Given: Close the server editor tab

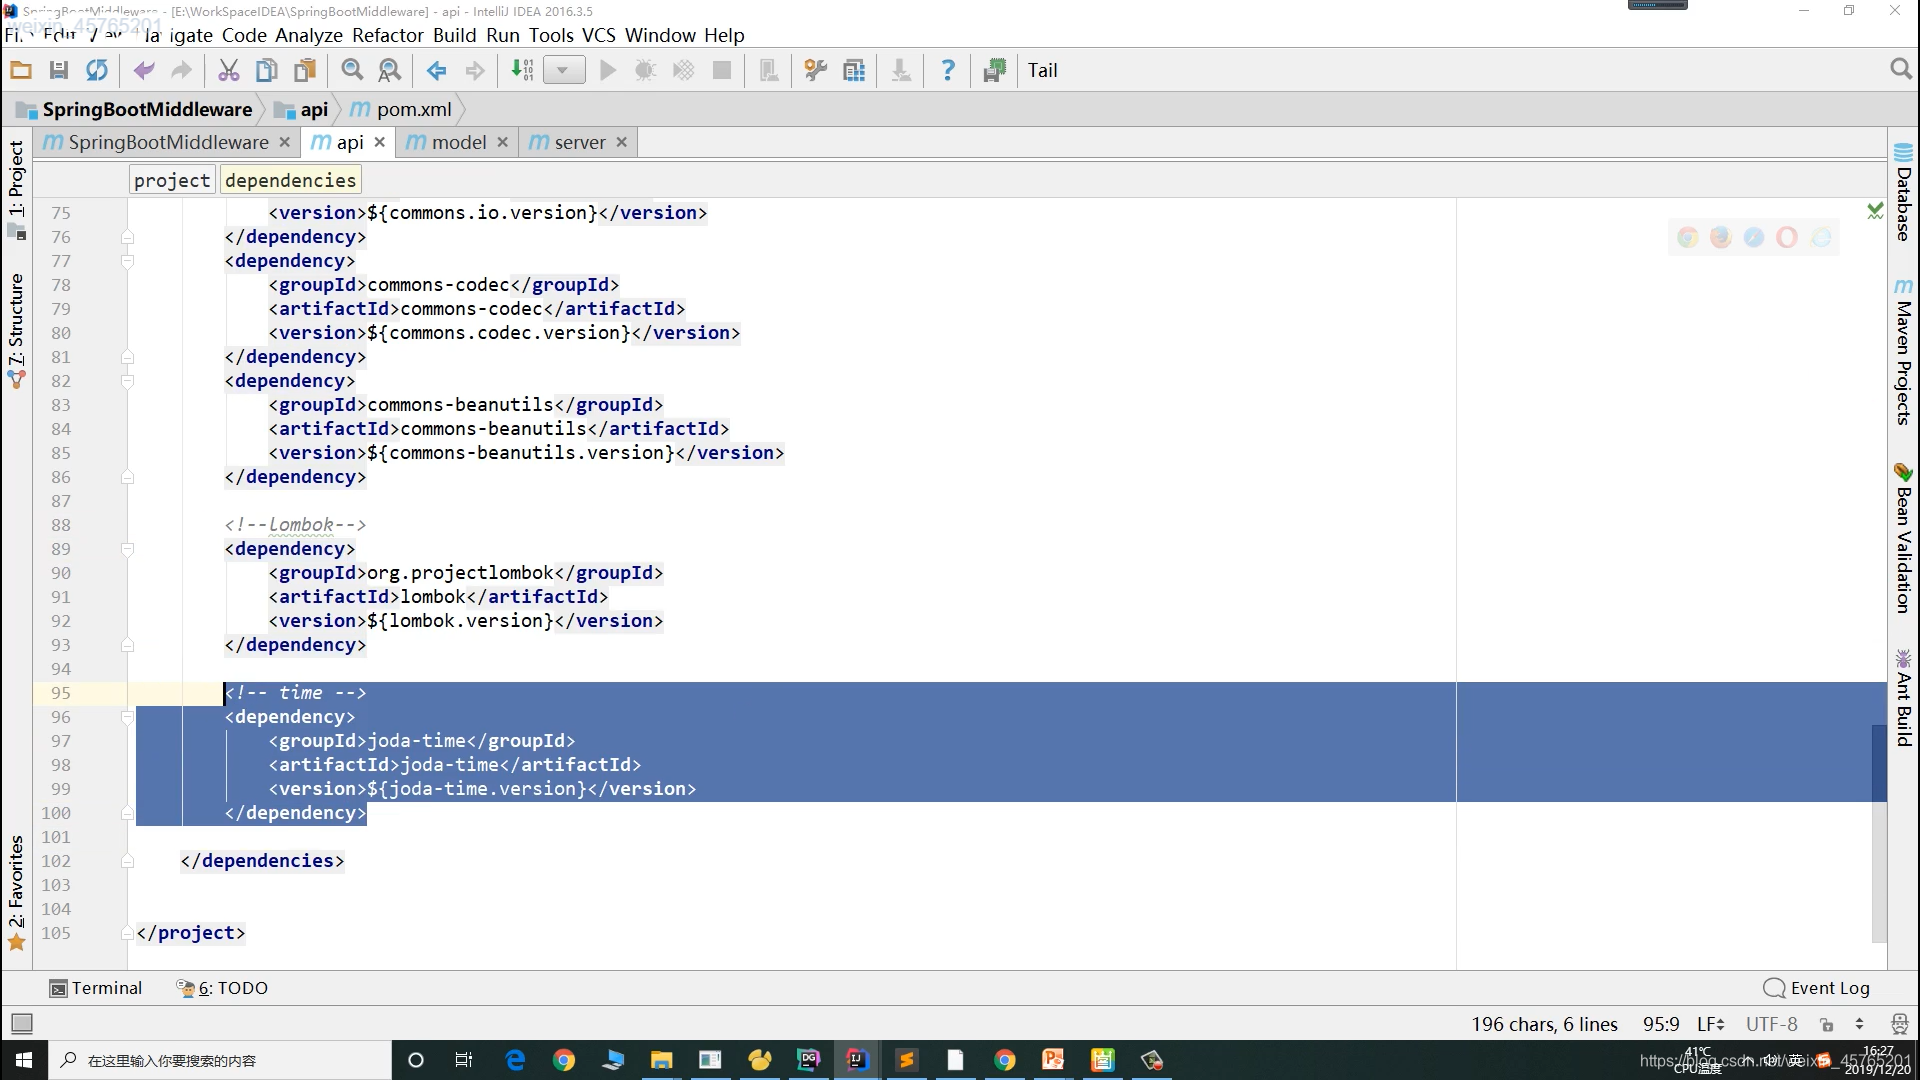Looking at the screenshot, I should click(x=621, y=142).
